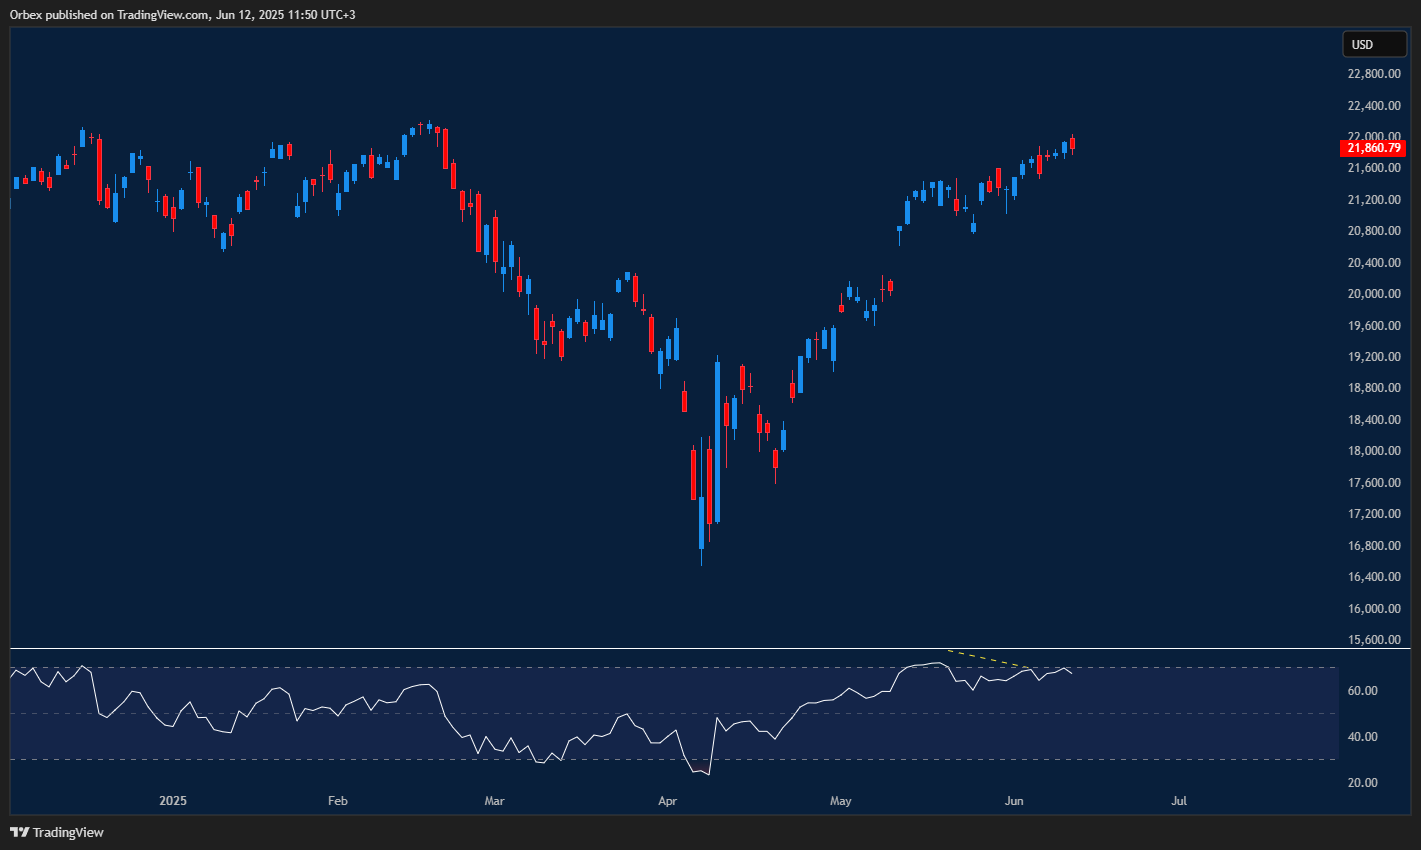
Task: Click the red 21,860.79 price label
Action: tap(1372, 148)
